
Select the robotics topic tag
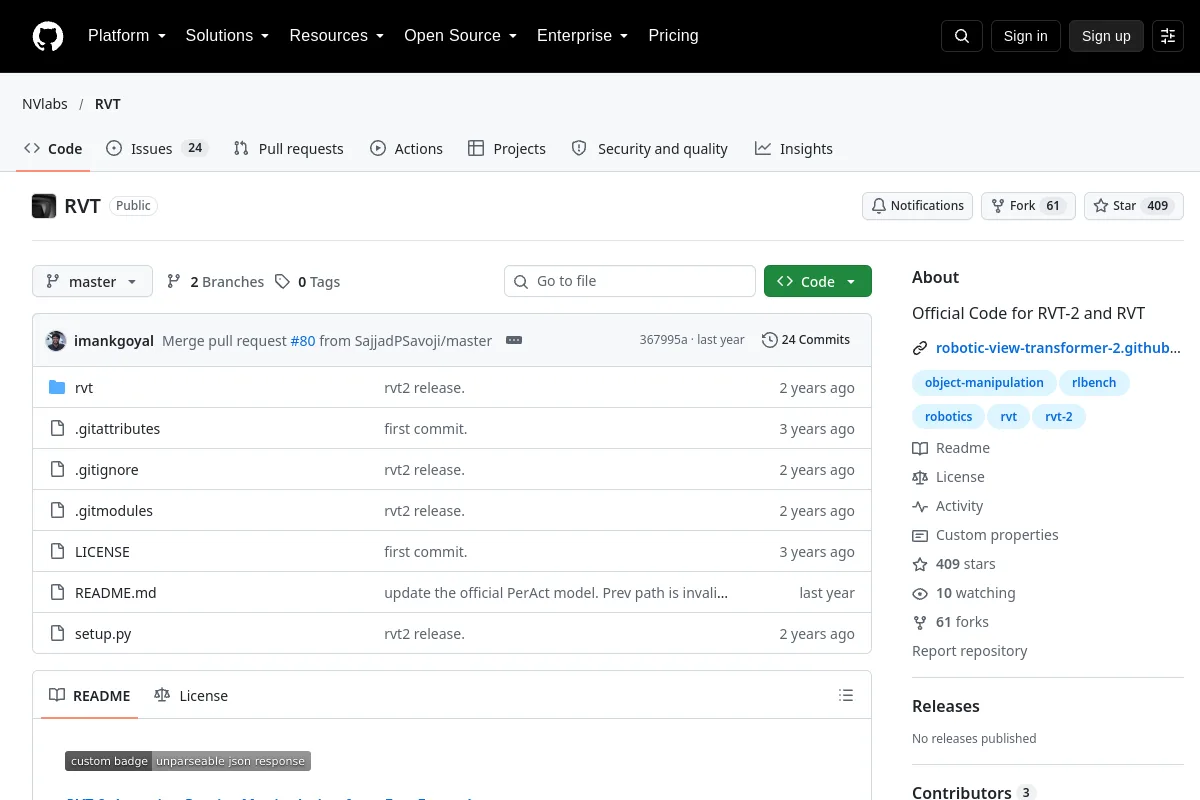948,417
